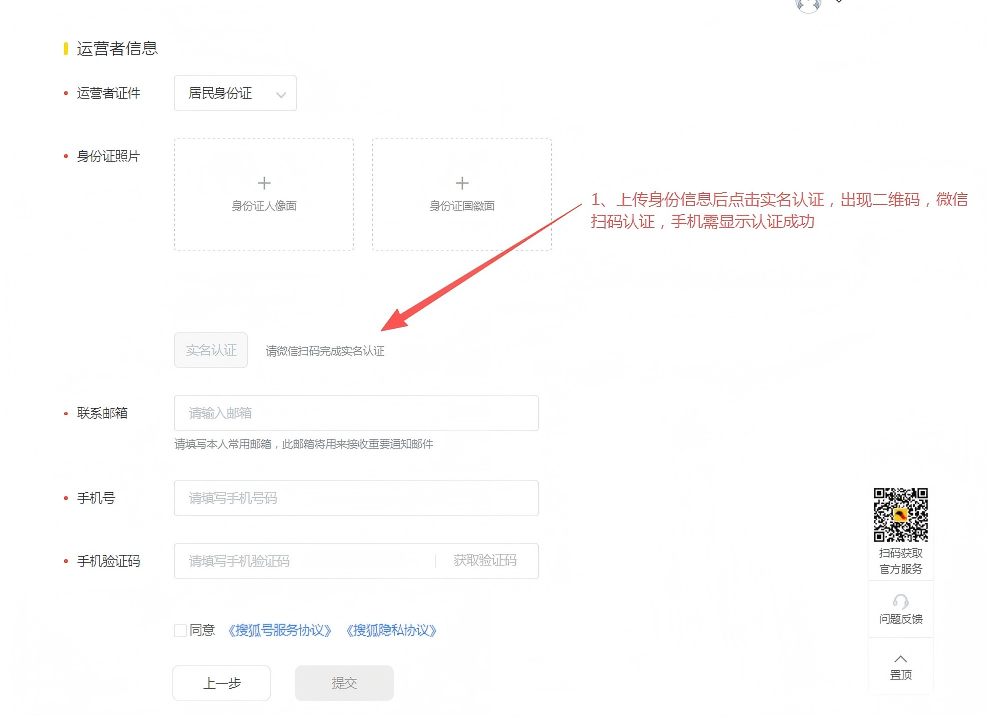Click the 置顶 up-arrow icon

click(901, 658)
